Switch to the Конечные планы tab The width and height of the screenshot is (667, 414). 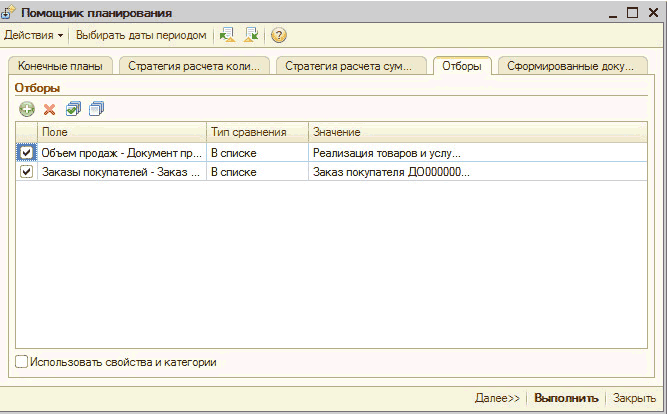click(x=59, y=67)
